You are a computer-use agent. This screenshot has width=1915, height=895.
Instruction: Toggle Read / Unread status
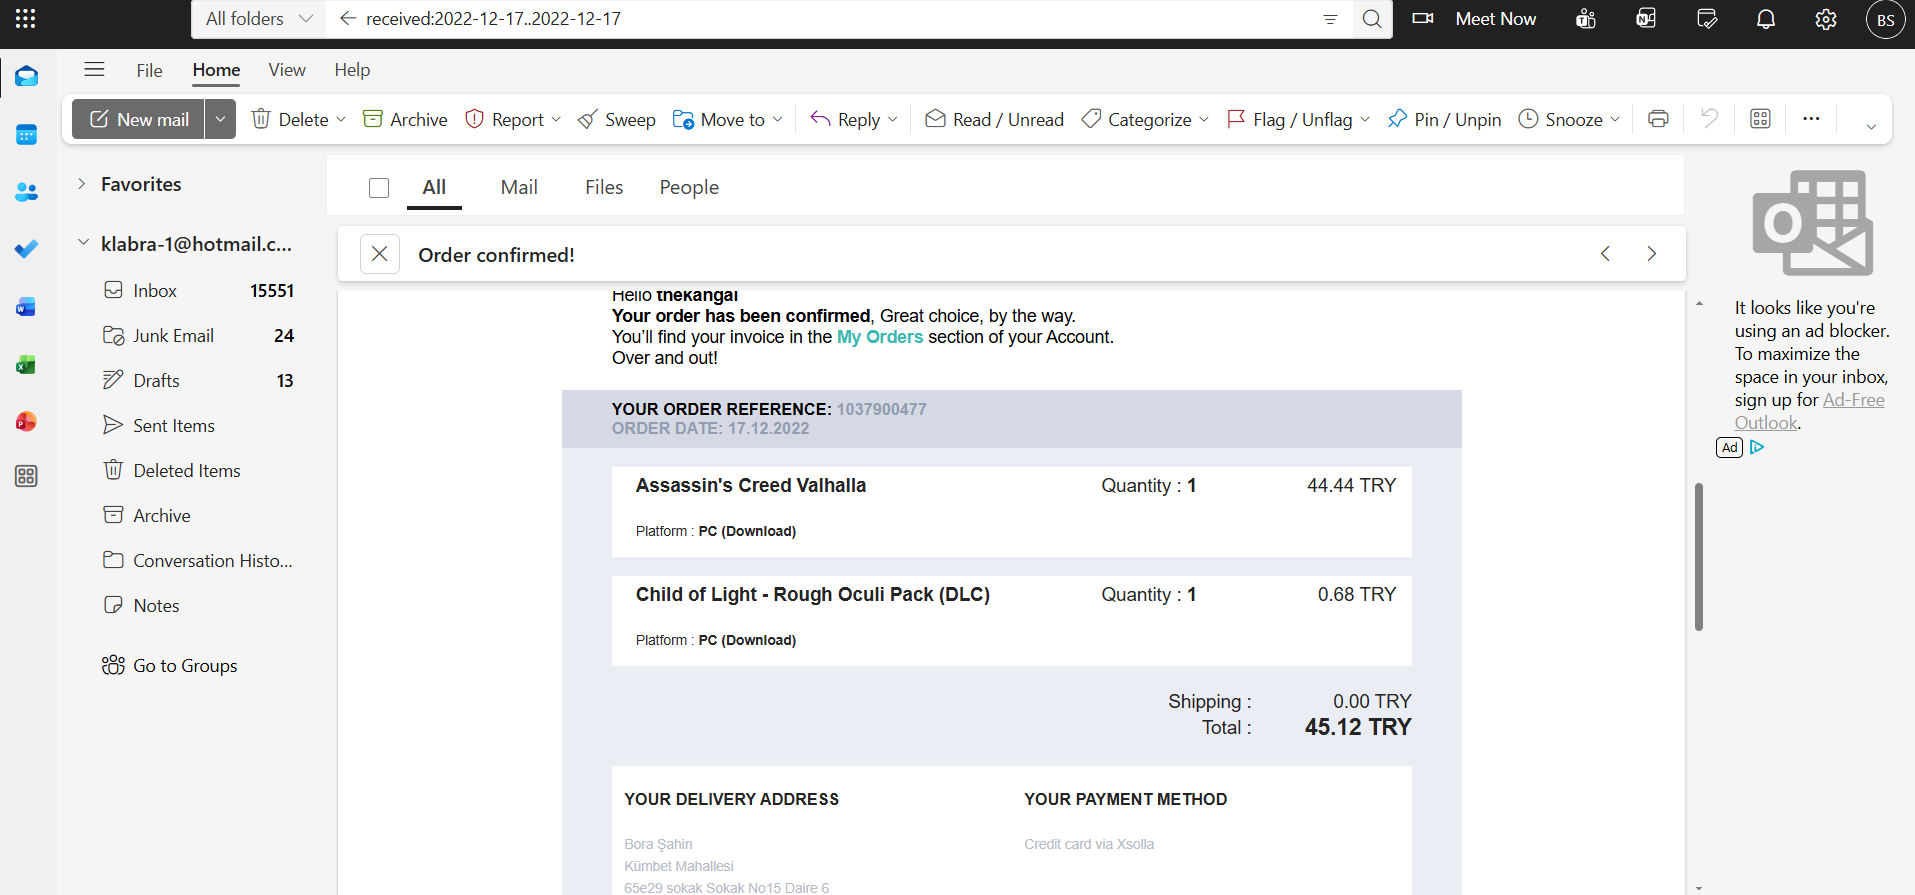pyautogui.click(x=994, y=119)
